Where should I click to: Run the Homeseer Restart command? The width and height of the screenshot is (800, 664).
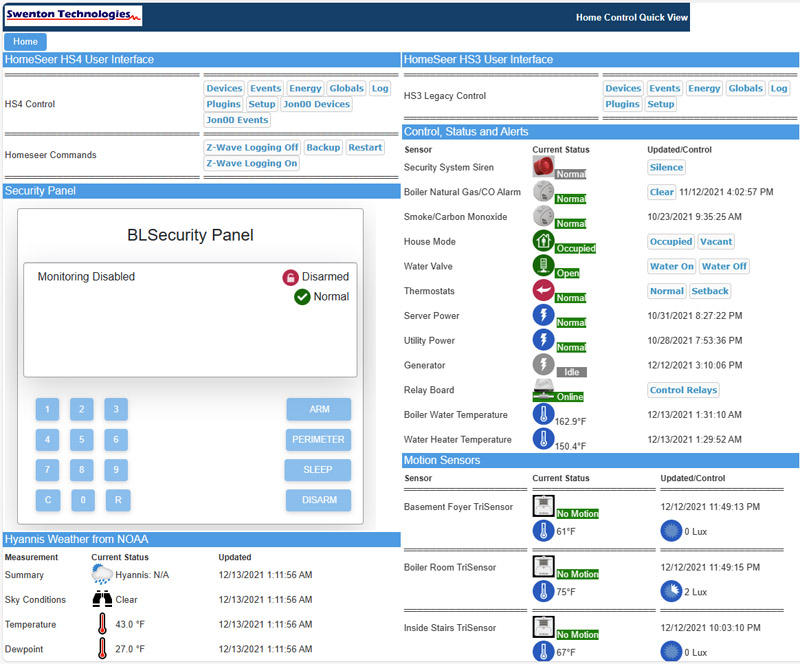[365, 147]
